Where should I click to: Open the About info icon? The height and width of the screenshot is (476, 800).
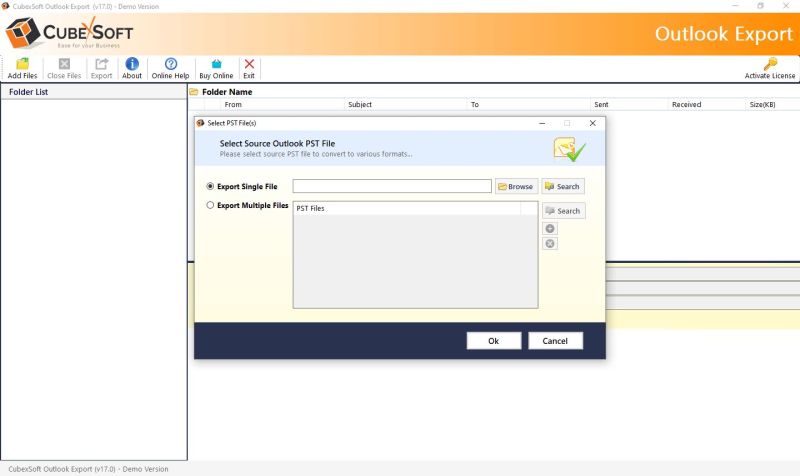(132, 64)
